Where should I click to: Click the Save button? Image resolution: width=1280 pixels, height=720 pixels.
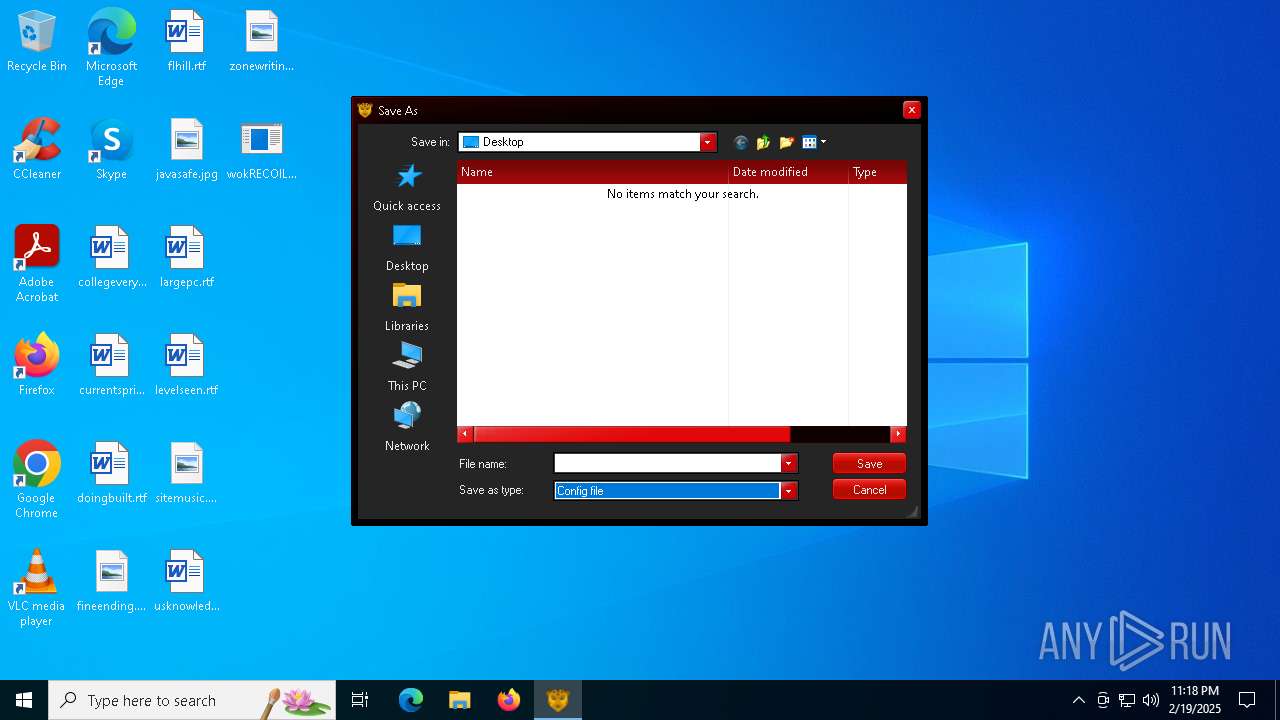pos(869,463)
